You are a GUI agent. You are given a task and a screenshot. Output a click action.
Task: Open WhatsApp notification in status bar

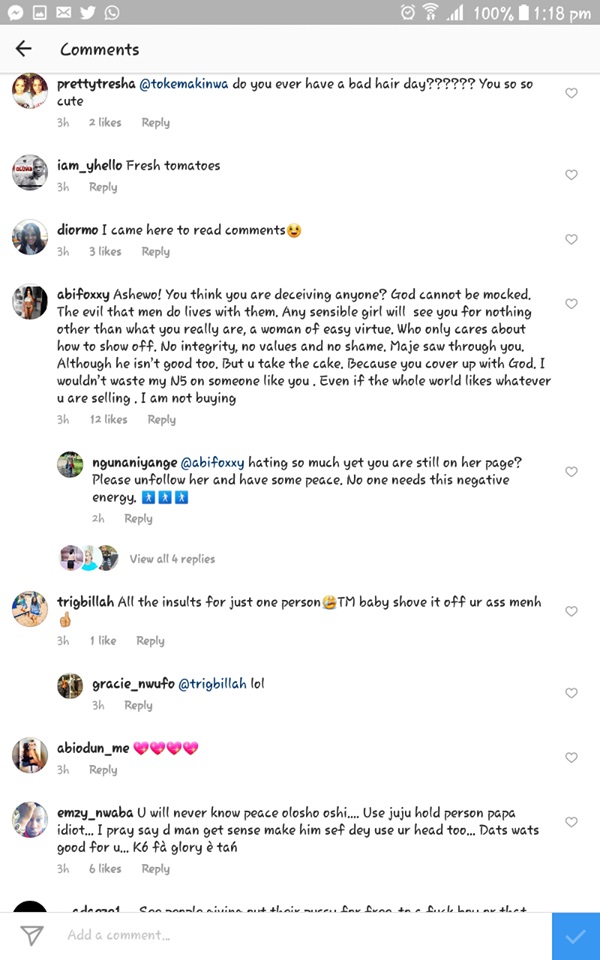click(x=111, y=13)
